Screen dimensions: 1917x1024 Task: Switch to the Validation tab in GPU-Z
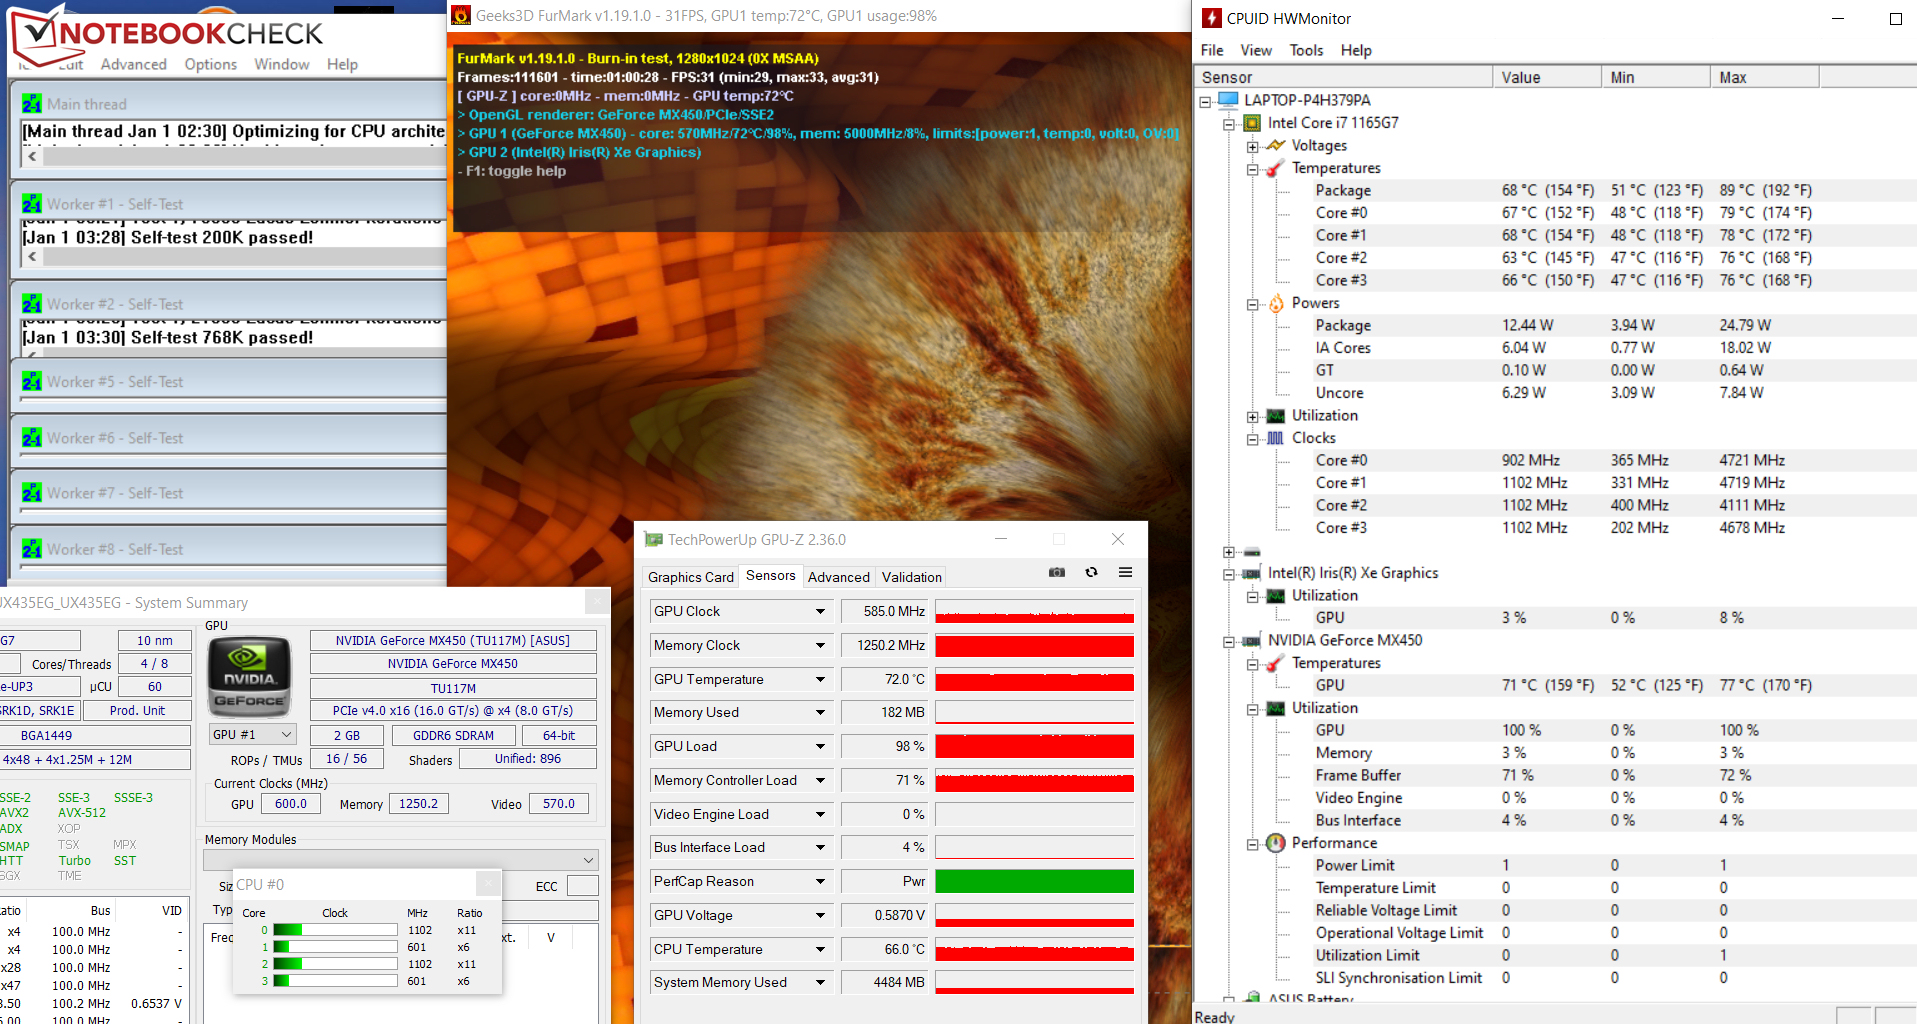click(x=911, y=577)
